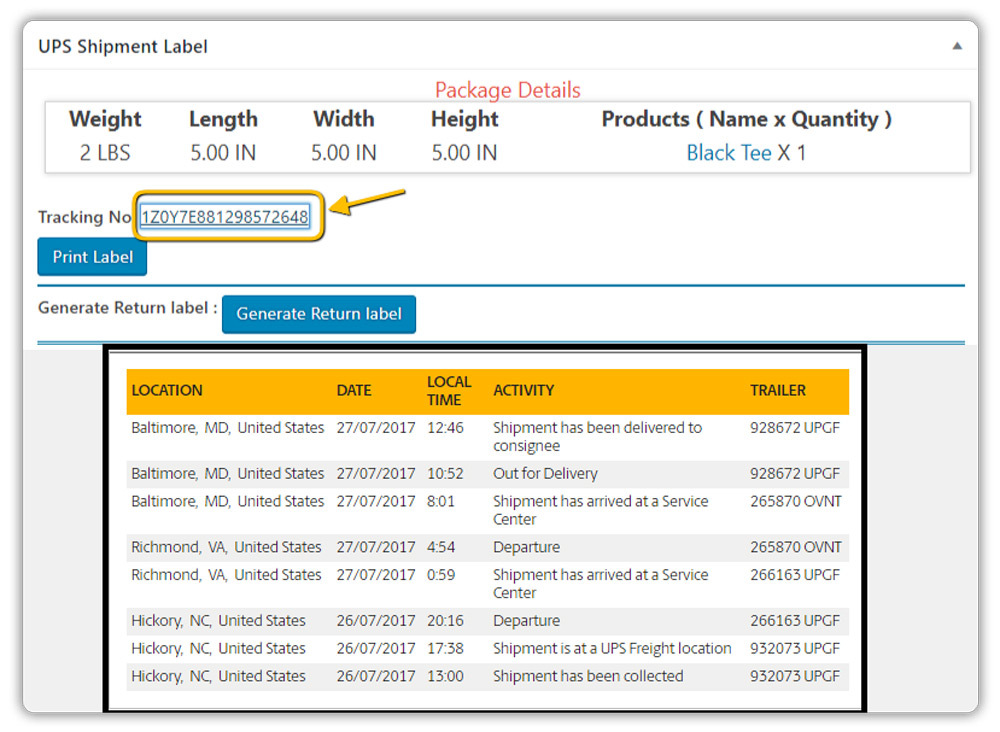This screenshot has height=732, width=1000.
Task: Select Baltimore, MD location in 10:52 row
Action: tap(228, 474)
